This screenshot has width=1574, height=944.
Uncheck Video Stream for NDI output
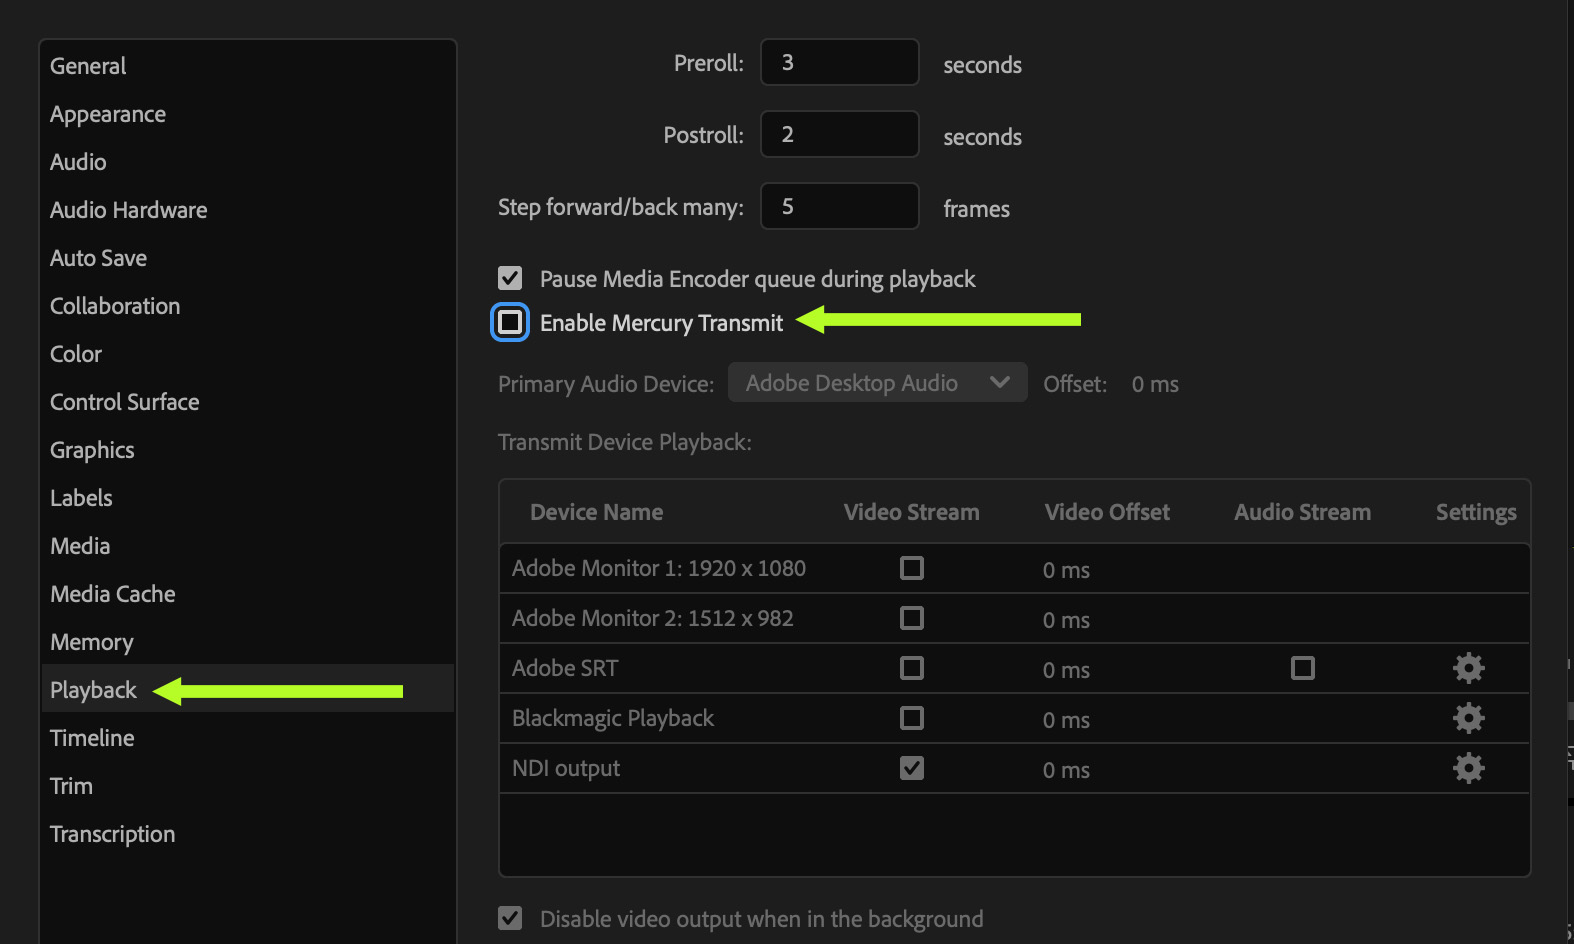click(x=912, y=768)
